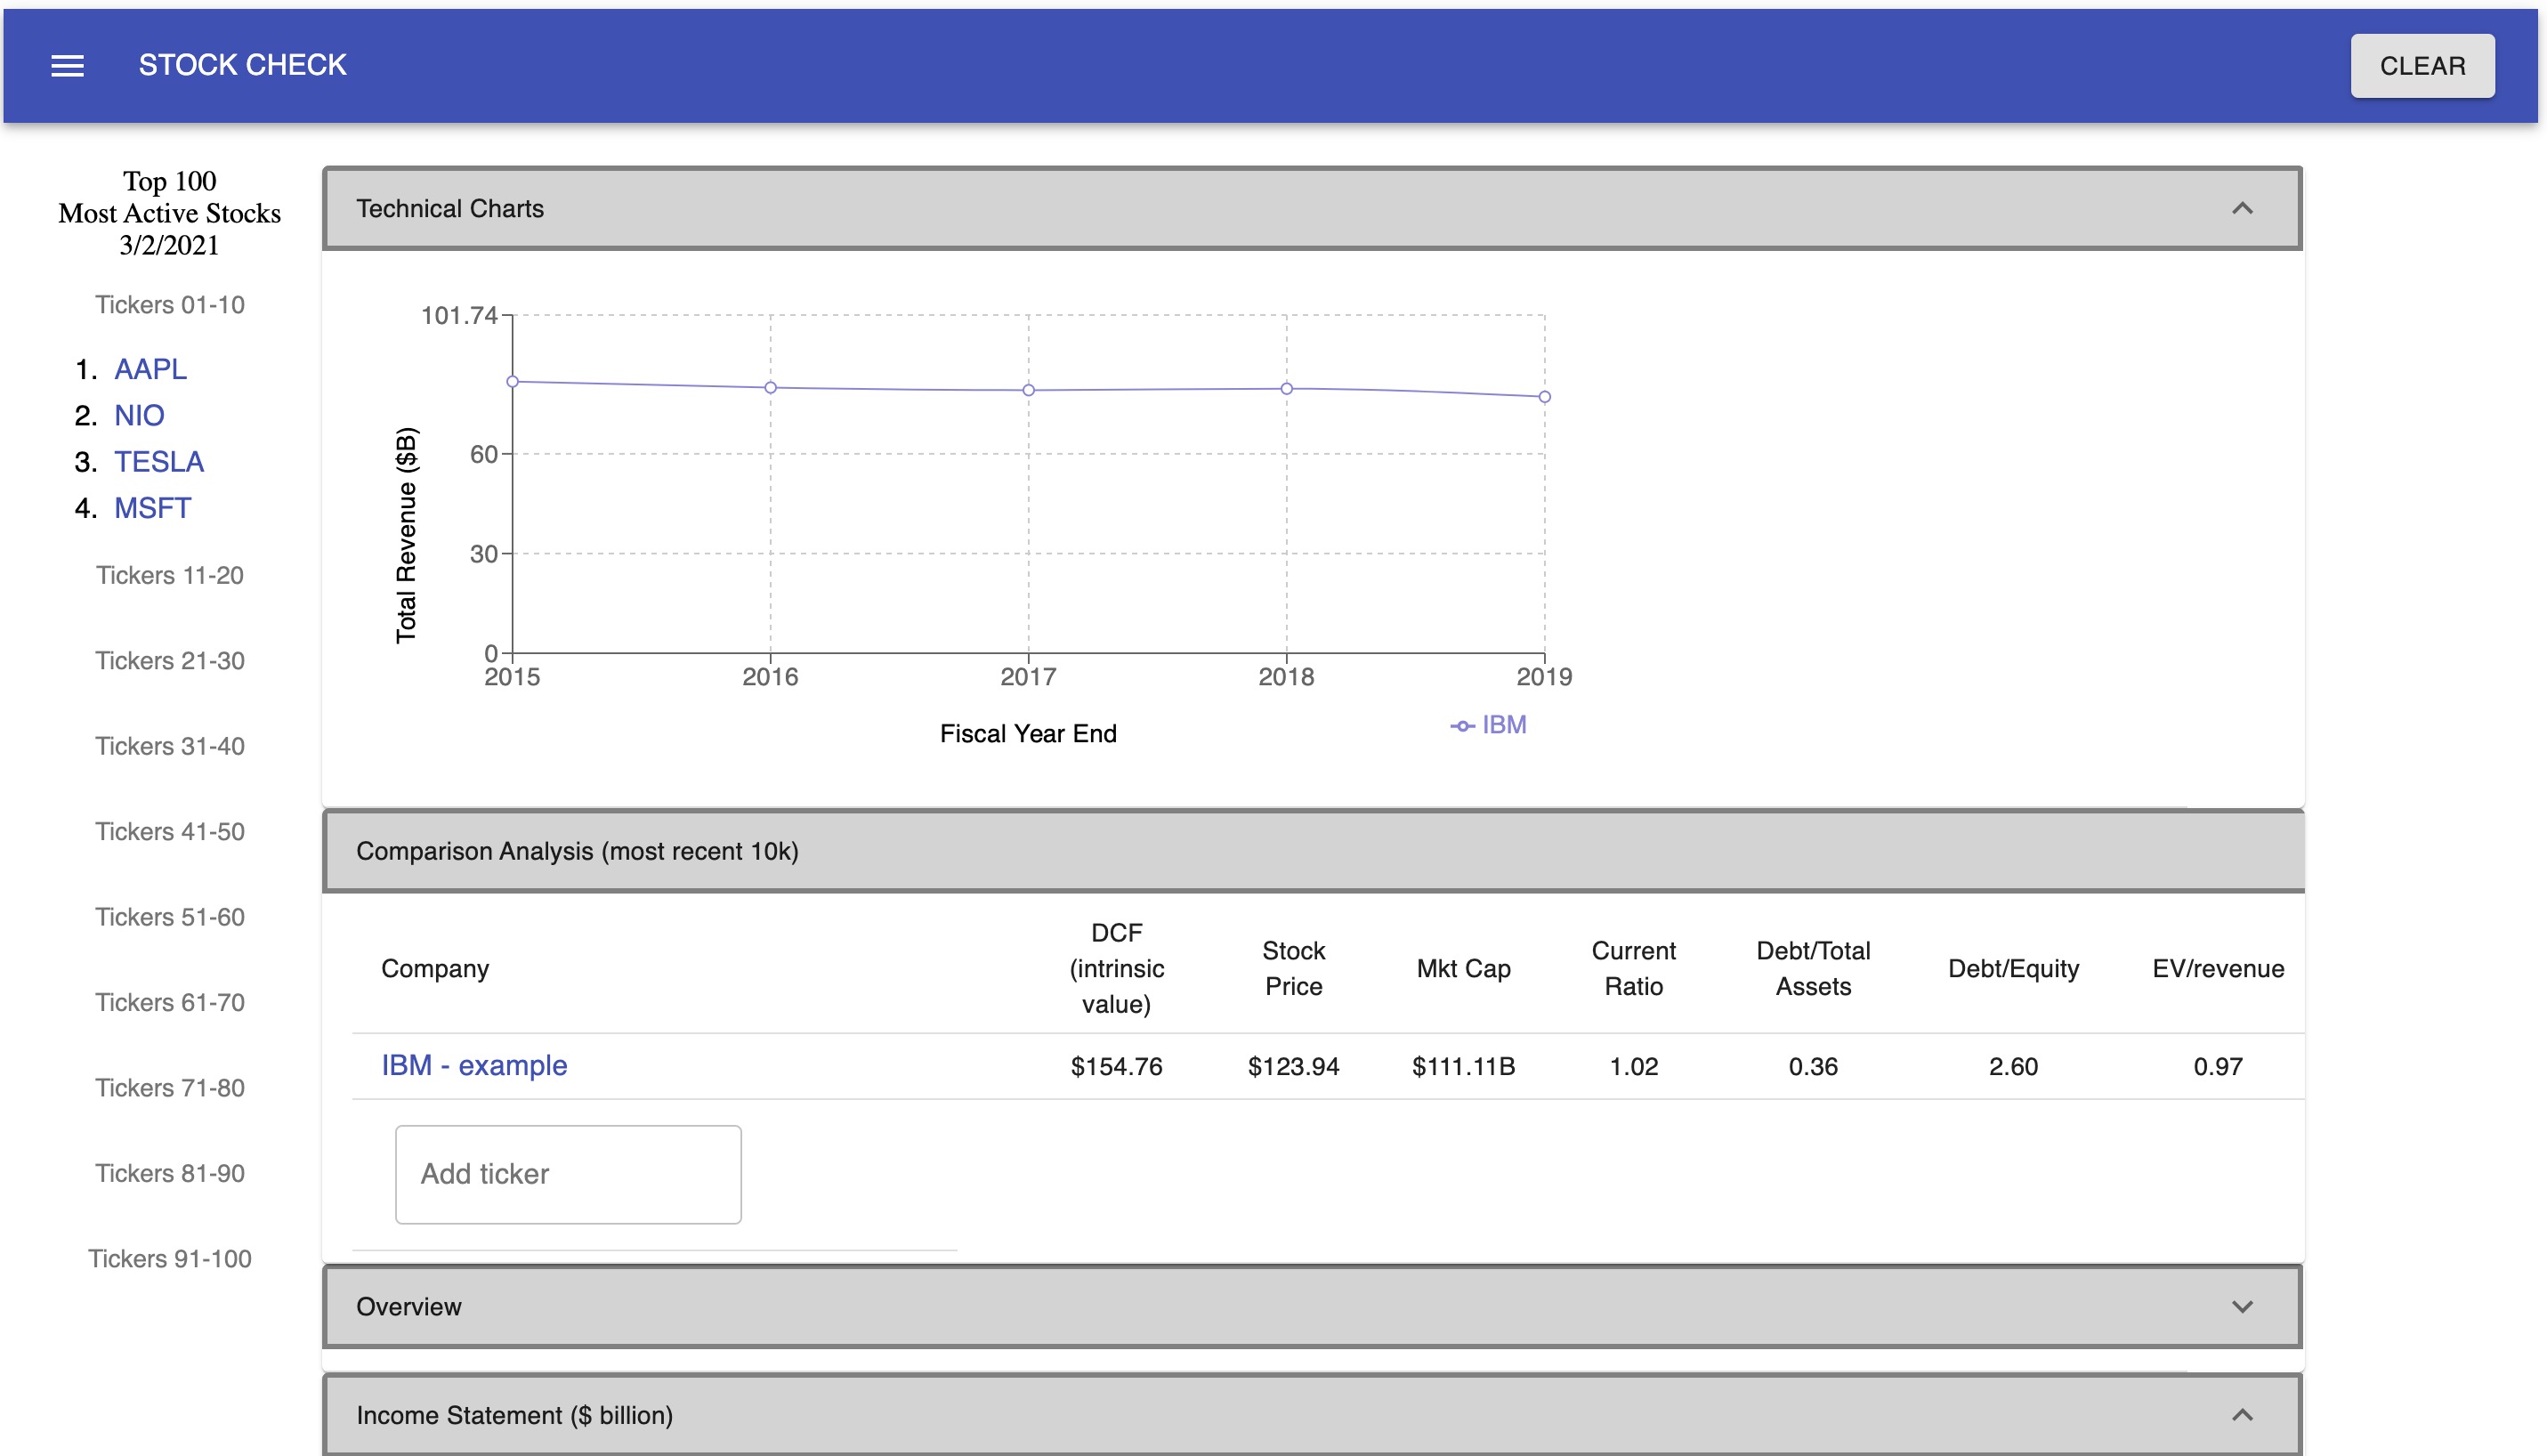Viewport: 2547px width, 1456px height.
Task: Open the MSFT ticker link
Action: tap(152, 508)
